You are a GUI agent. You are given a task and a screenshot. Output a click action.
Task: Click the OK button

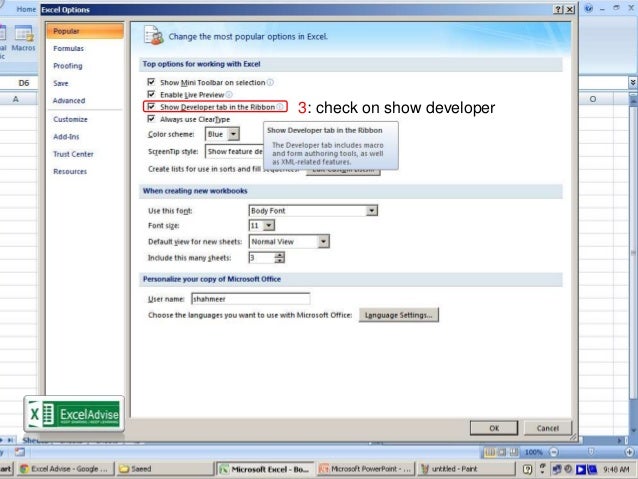click(494, 428)
